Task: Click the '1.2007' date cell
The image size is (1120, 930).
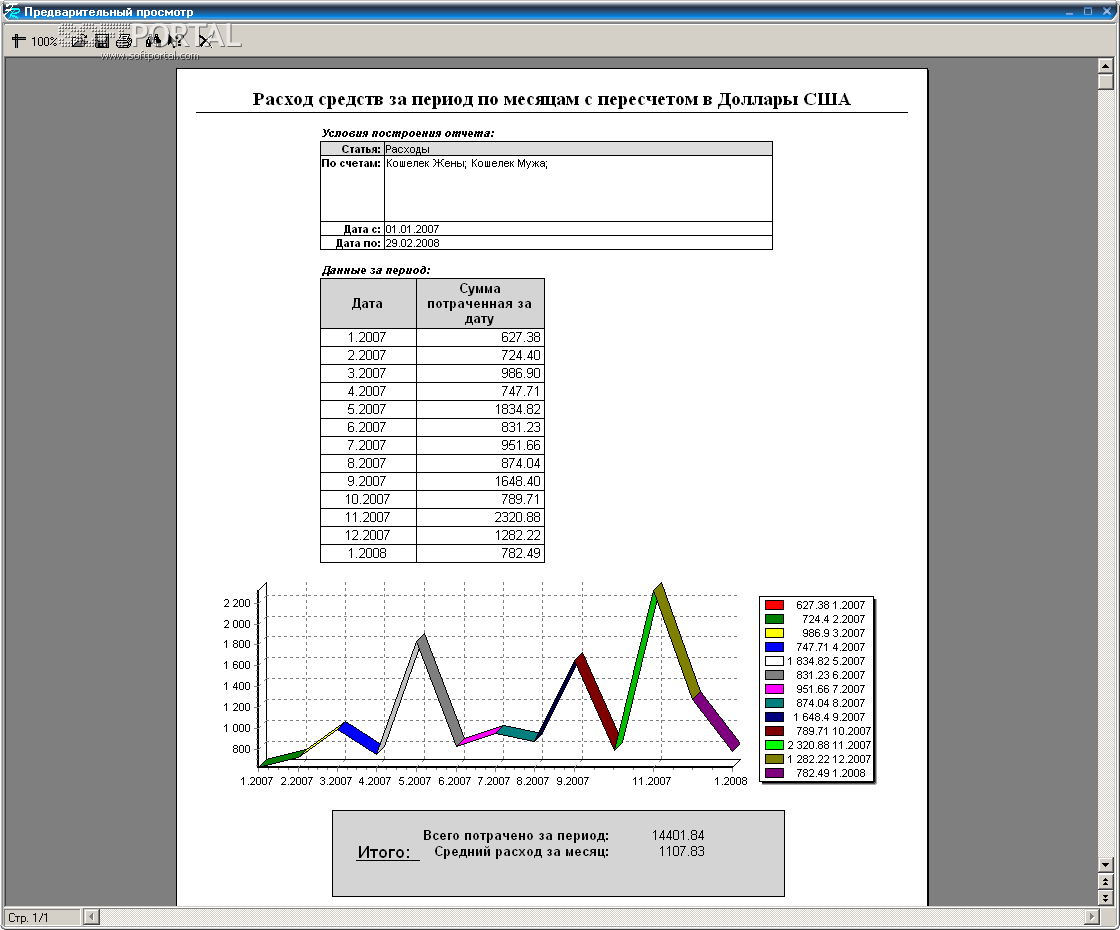Action: click(368, 337)
